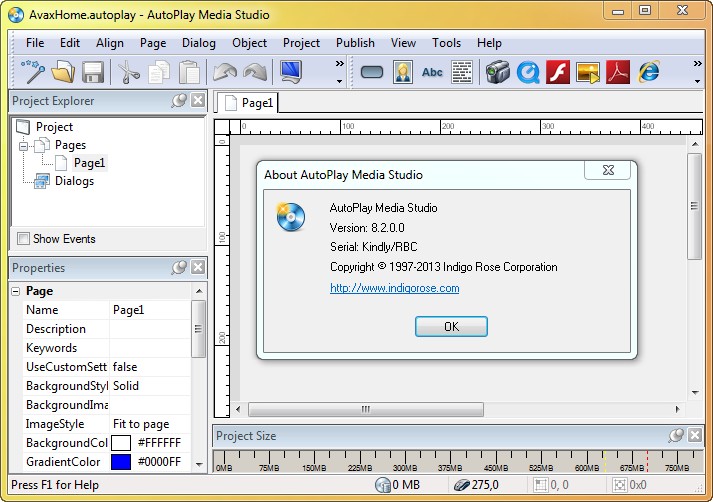Open the Edit menu

pyautogui.click(x=70, y=43)
